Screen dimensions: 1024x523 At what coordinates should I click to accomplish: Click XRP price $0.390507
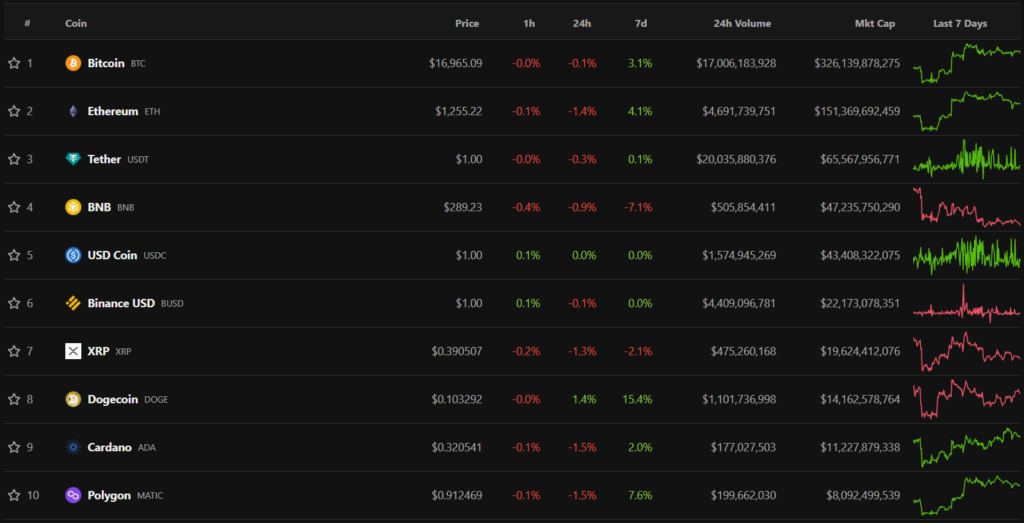point(457,351)
